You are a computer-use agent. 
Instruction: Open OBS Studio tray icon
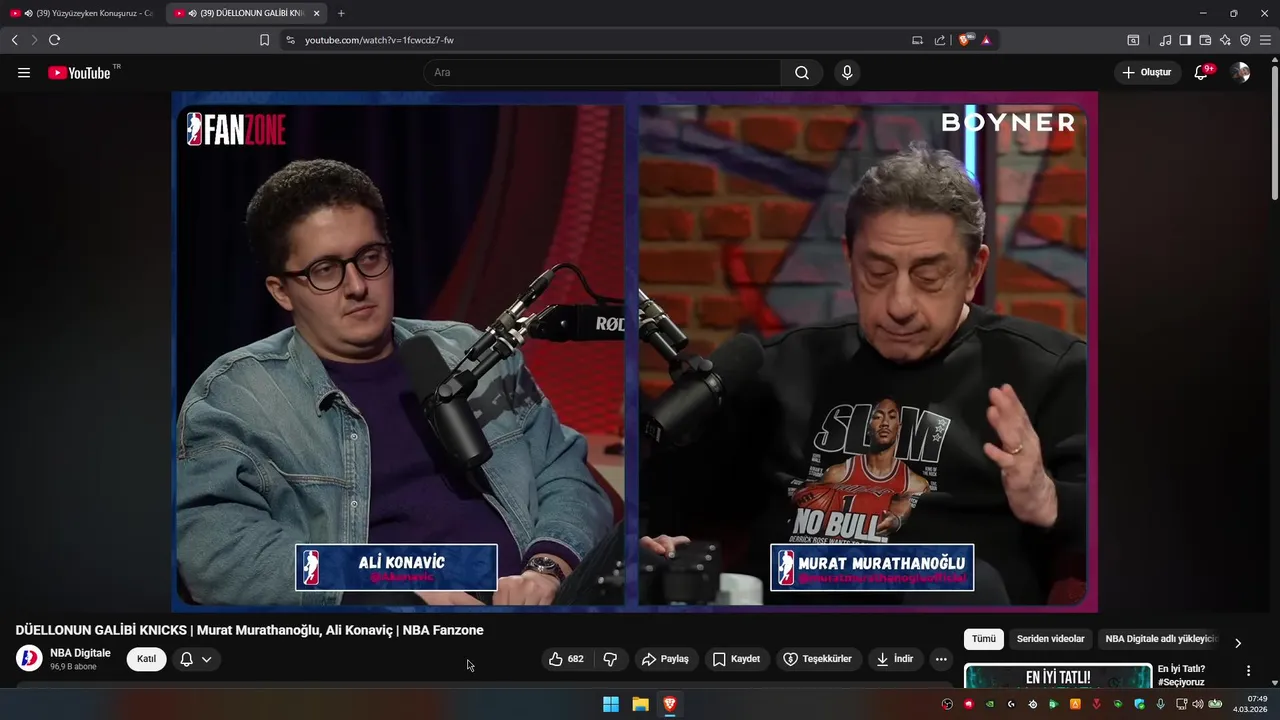[x=946, y=704]
